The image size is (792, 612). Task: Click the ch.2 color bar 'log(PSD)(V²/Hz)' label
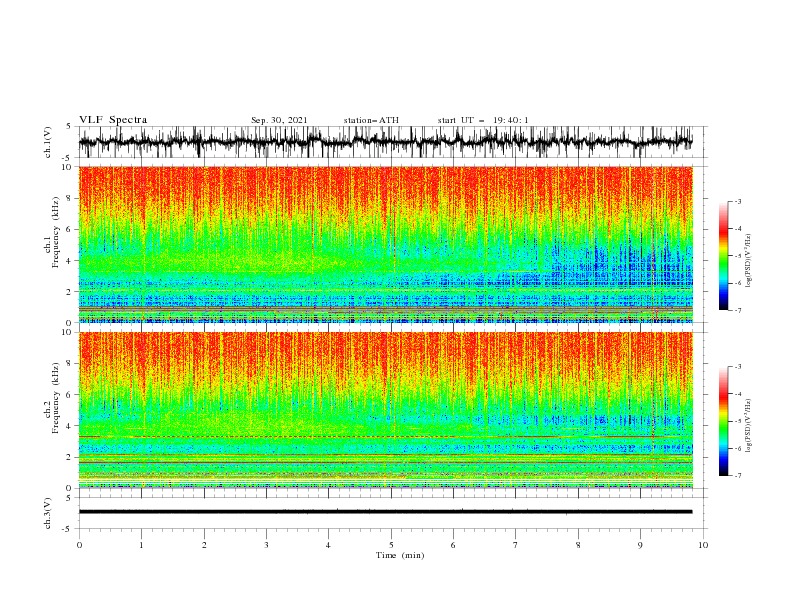point(748,426)
